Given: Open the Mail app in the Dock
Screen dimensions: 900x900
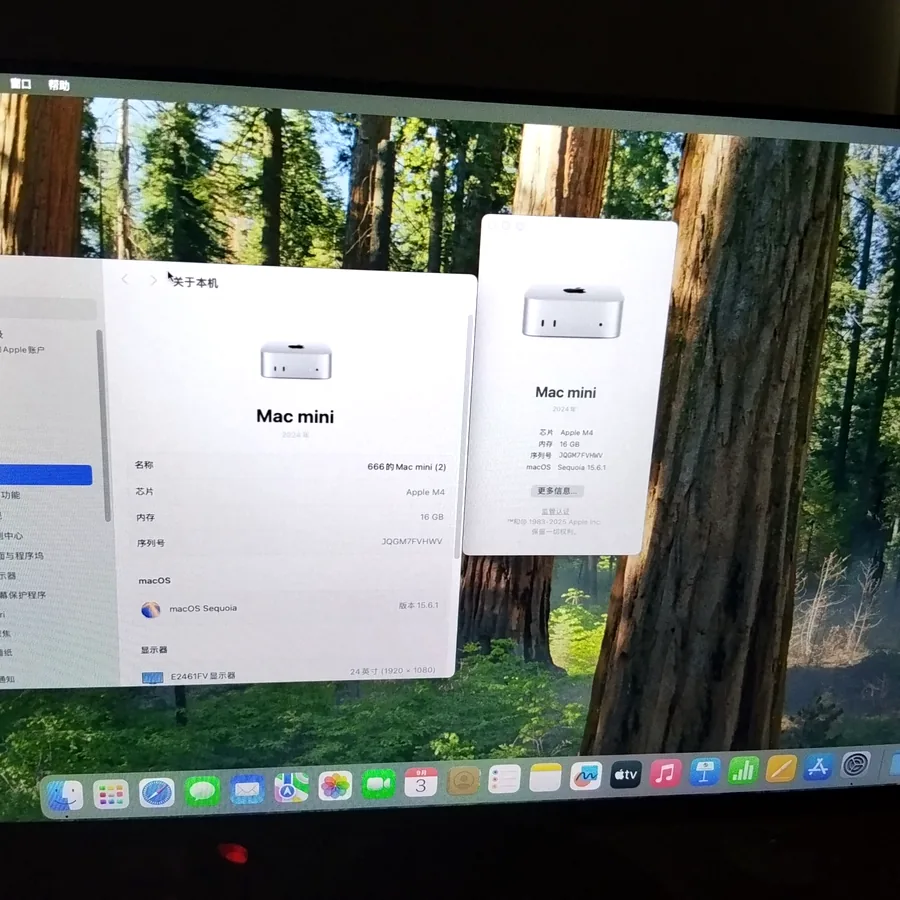Looking at the screenshot, I should (x=247, y=790).
